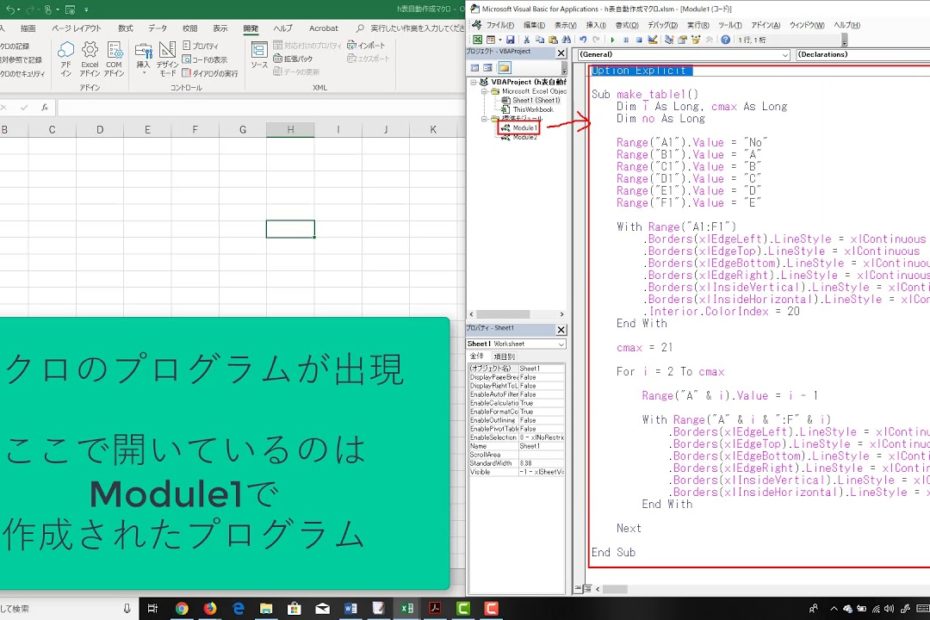930x620 pixels.
Task: Open Excel Add-ins gear icon
Action: pos(90,52)
